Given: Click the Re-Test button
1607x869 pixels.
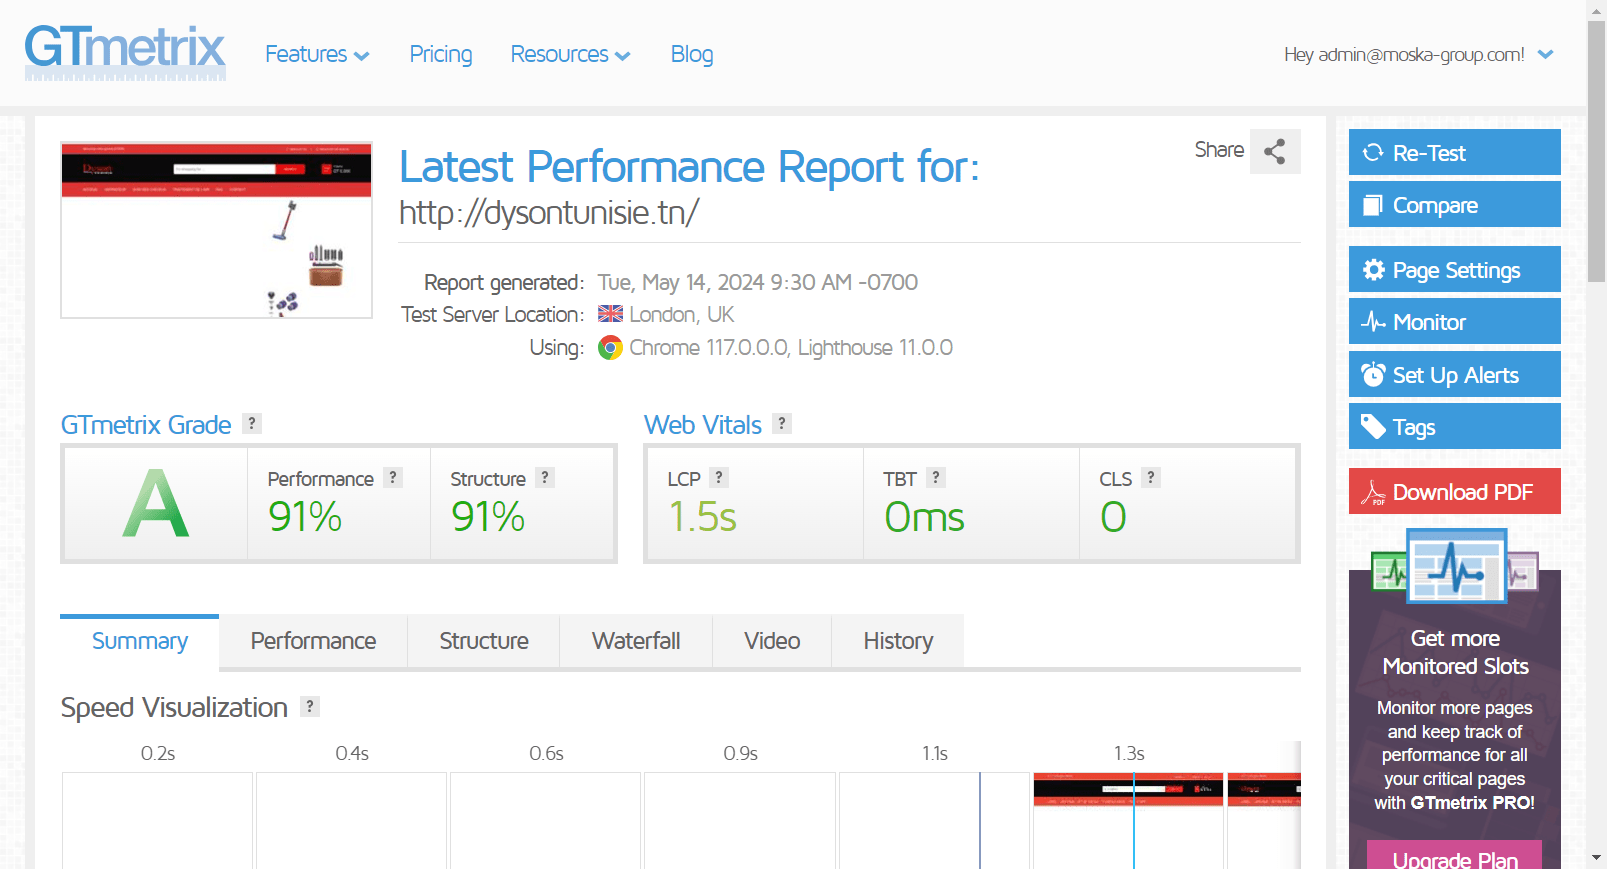Looking at the screenshot, I should pos(1454,152).
